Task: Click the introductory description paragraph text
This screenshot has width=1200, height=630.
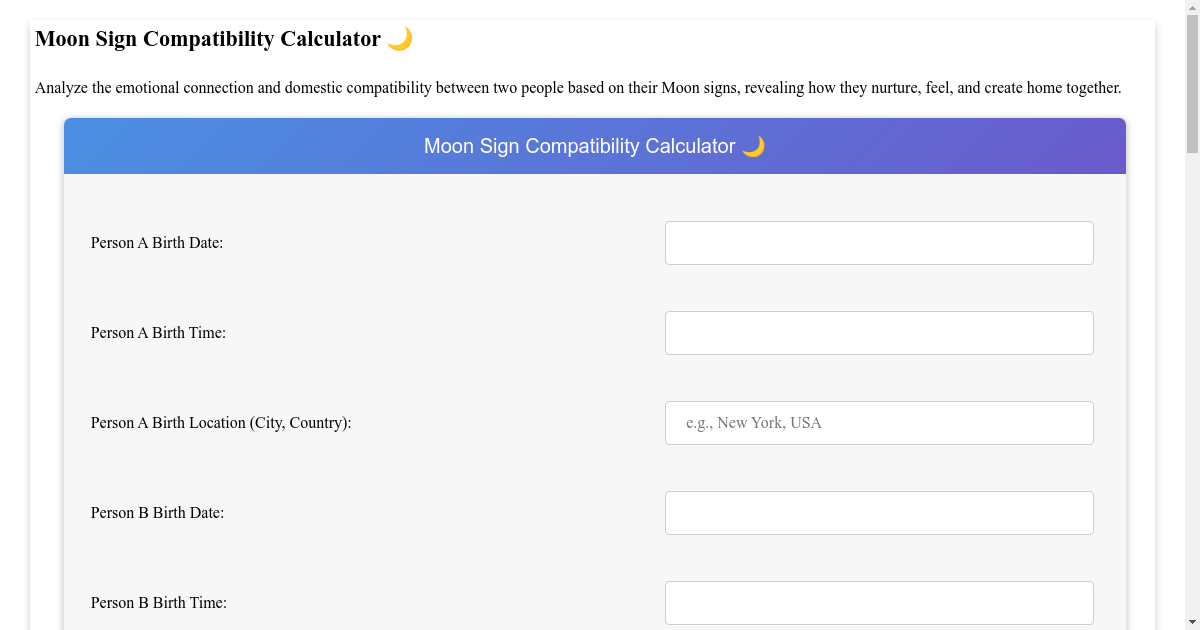Action: (x=578, y=87)
